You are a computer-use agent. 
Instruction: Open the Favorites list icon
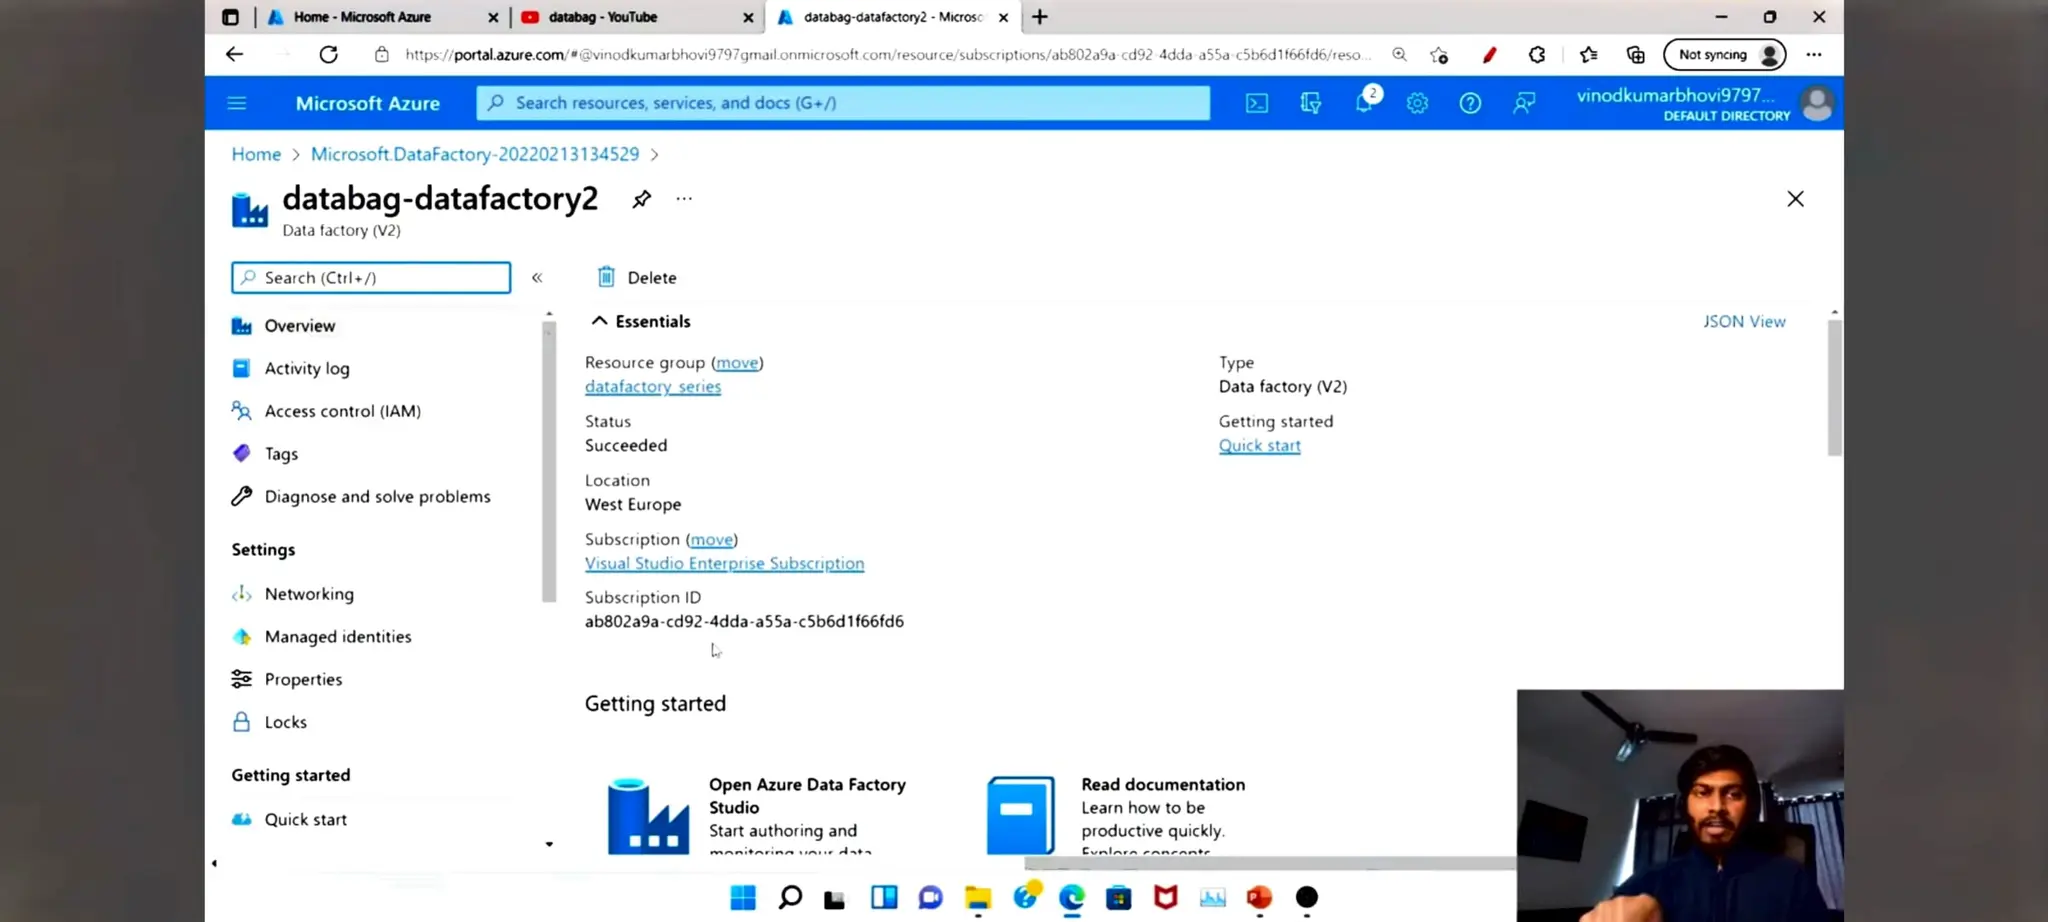pyautogui.click(x=1588, y=55)
